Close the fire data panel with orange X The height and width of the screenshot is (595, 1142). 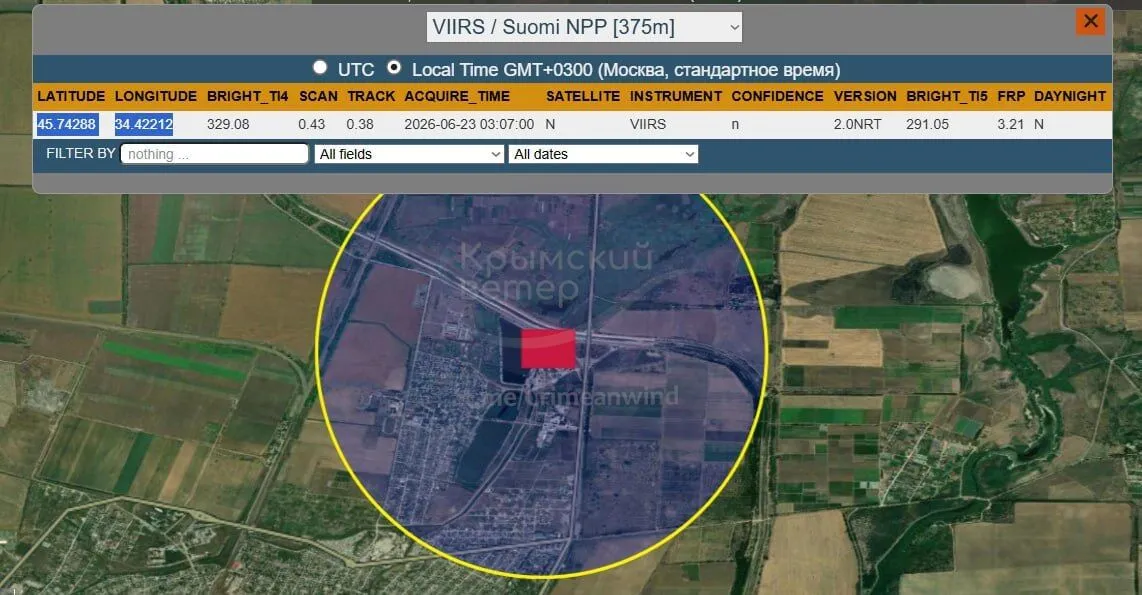click(x=1090, y=21)
